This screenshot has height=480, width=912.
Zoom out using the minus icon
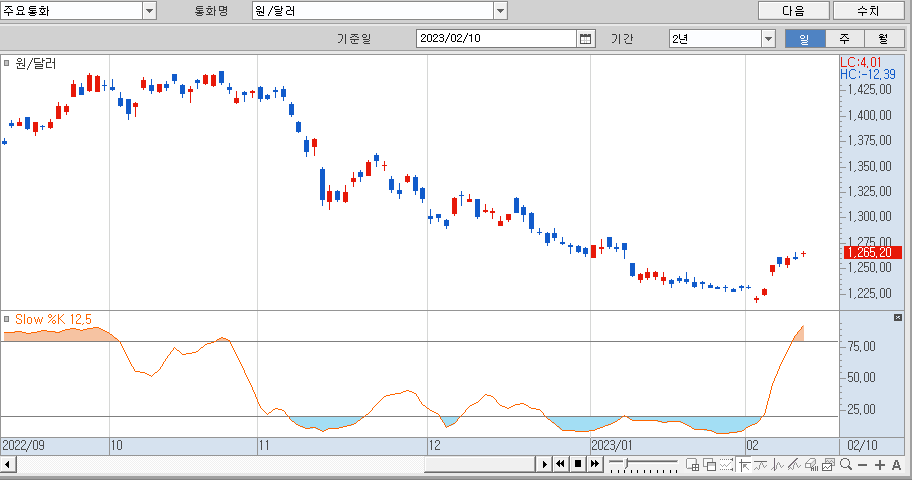(863, 465)
